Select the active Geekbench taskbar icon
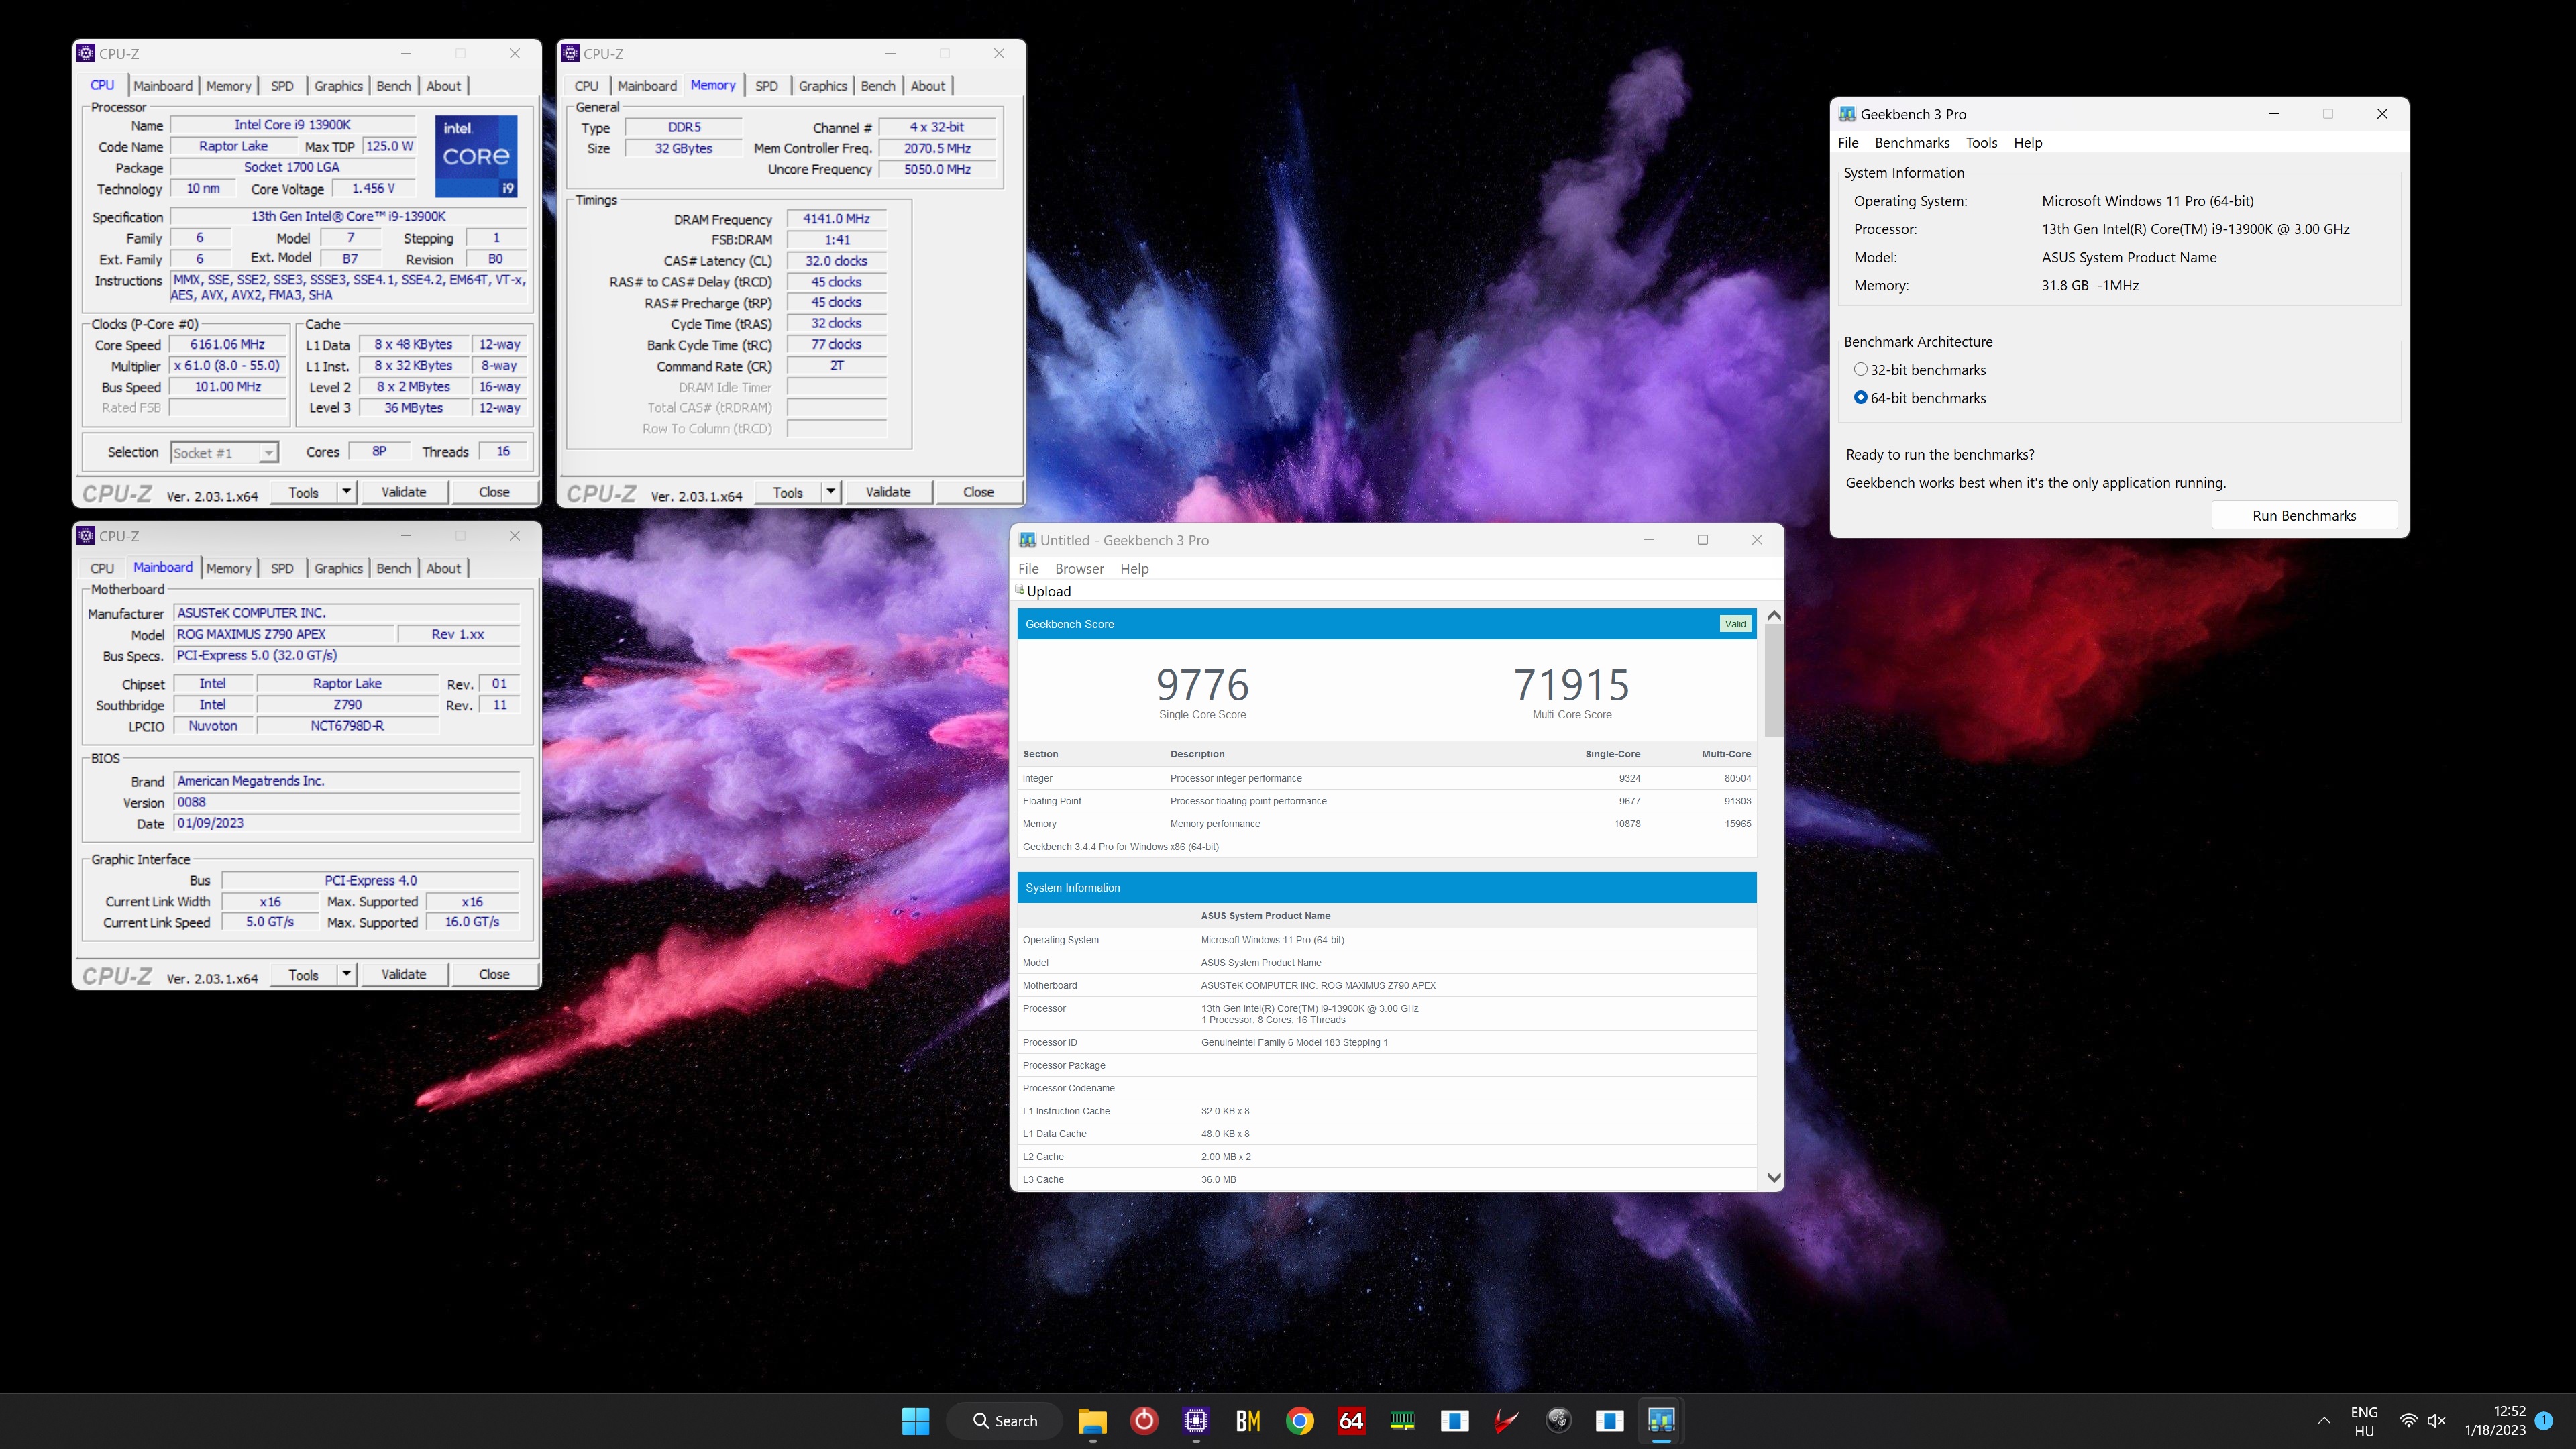 [1661, 1420]
